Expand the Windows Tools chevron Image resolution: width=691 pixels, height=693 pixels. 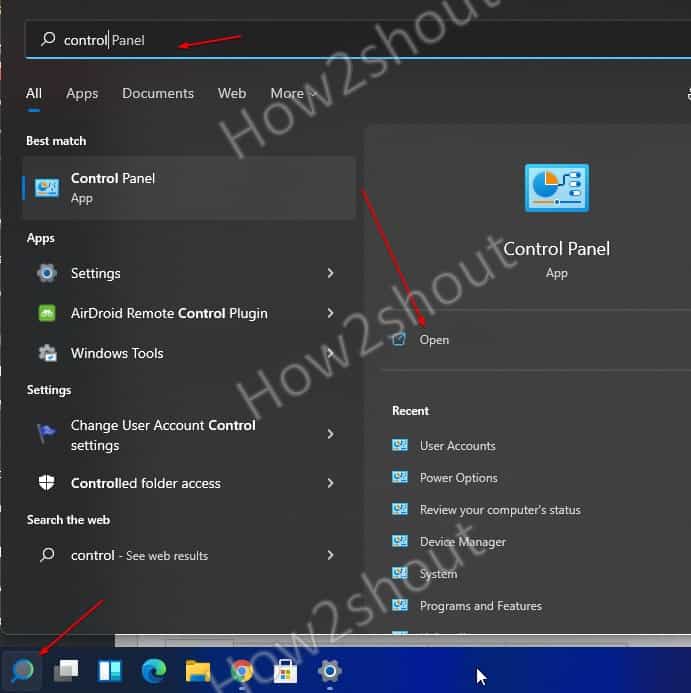330,353
